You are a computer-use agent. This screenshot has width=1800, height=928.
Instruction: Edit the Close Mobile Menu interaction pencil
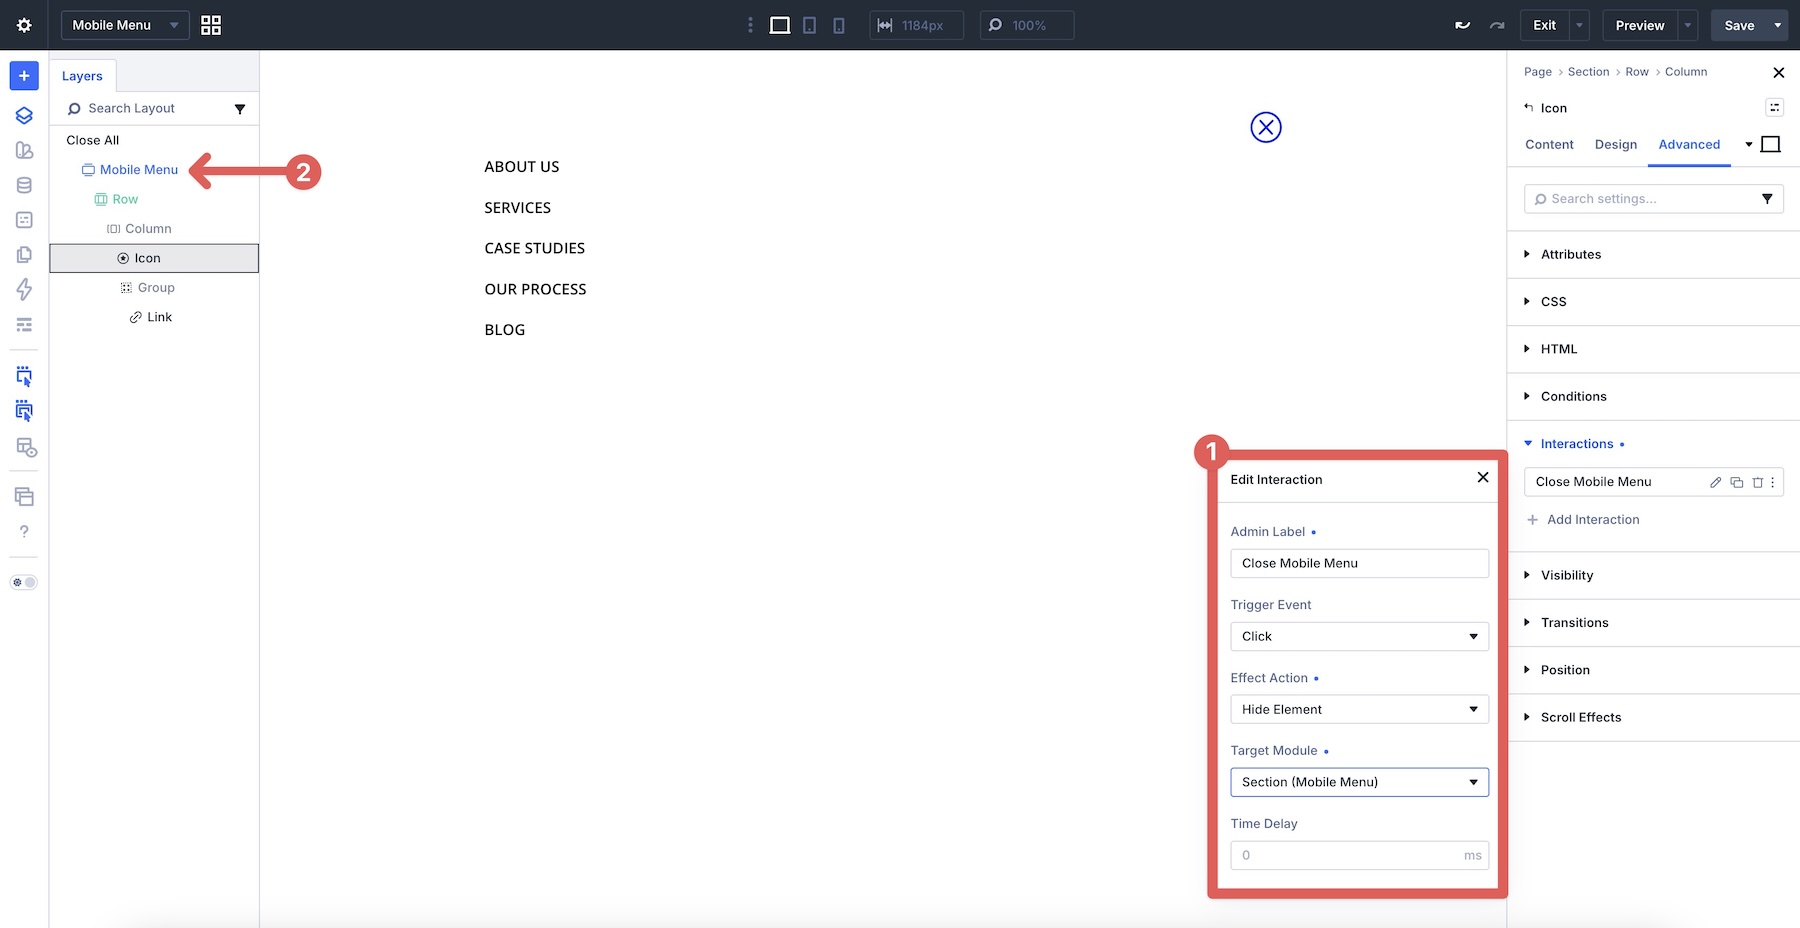pos(1715,482)
